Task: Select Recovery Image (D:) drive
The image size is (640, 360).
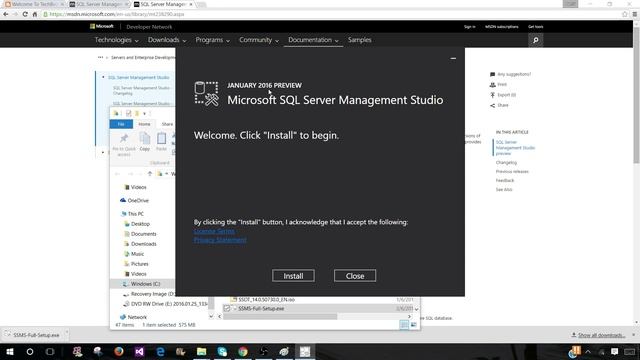Action: pyautogui.click(x=149, y=294)
